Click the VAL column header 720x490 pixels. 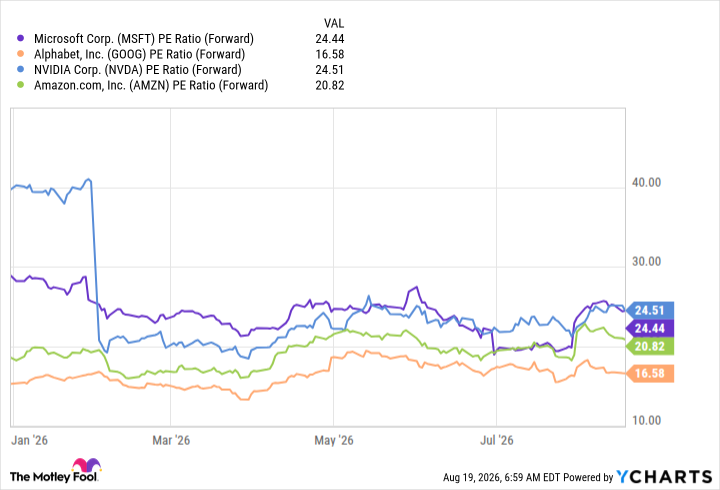tap(334, 23)
